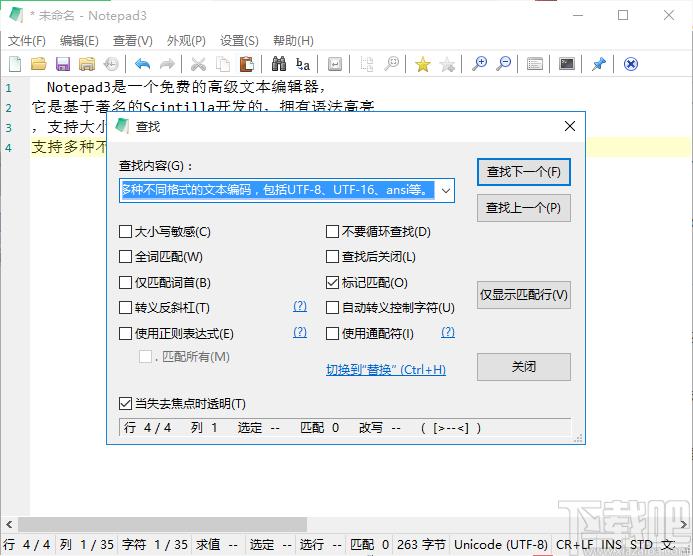The height and width of the screenshot is (556, 693).
Task: Check 使用通配符(I) option
Action: pyautogui.click(x=332, y=333)
